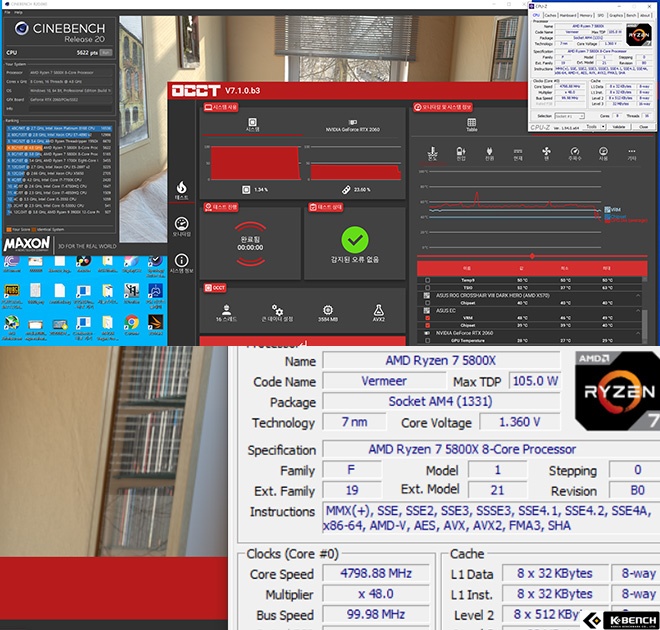Select the top Intel Xeon Platinum ranking row
The height and width of the screenshot is (630, 660).
[x=59, y=128]
